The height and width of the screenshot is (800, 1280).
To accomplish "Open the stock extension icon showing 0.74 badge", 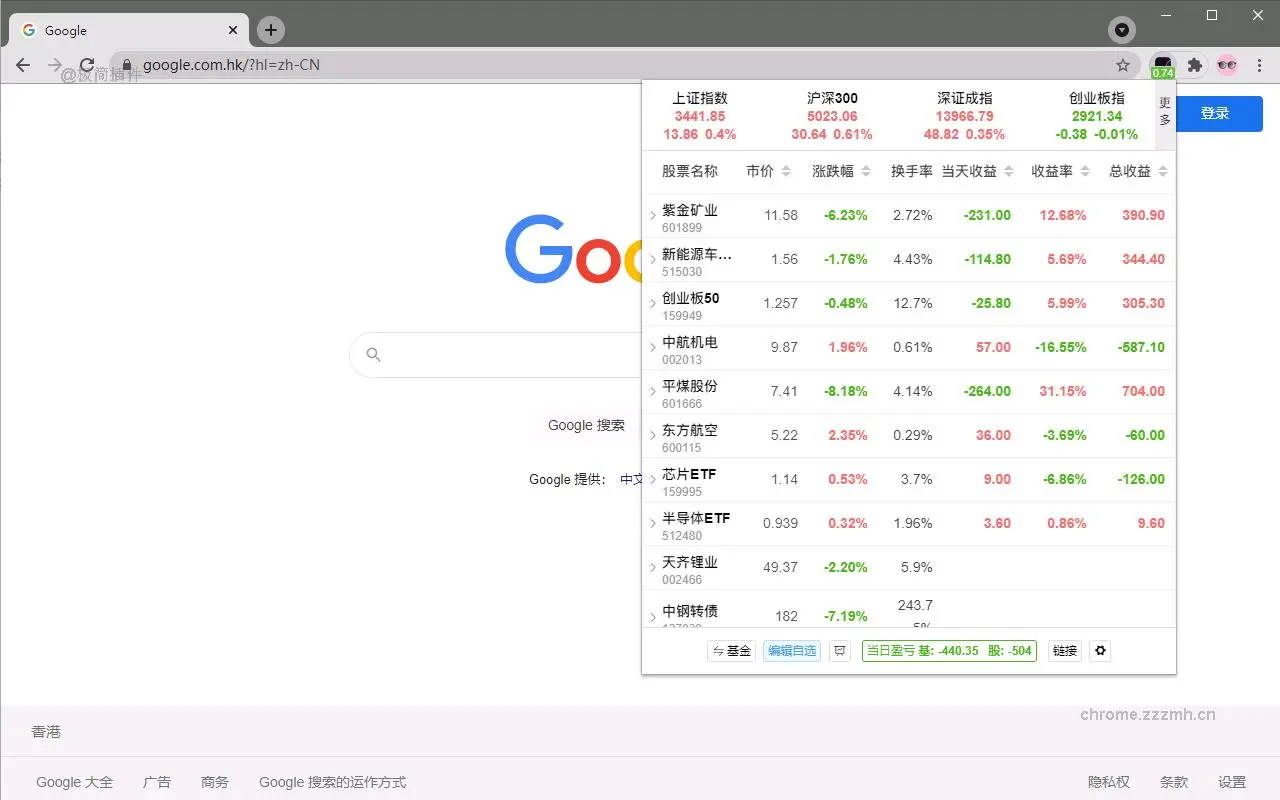I will pyautogui.click(x=1162, y=64).
